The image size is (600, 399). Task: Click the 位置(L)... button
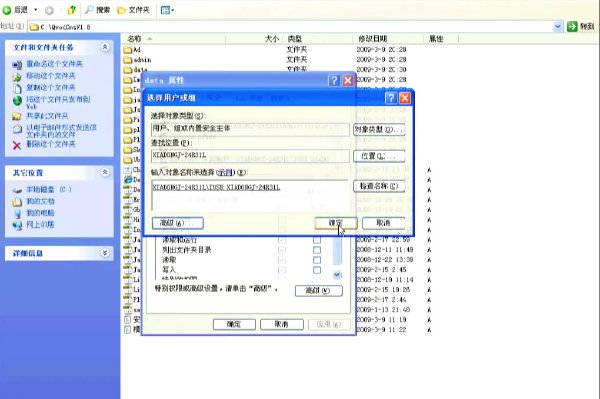pyautogui.click(x=379, y=156)
